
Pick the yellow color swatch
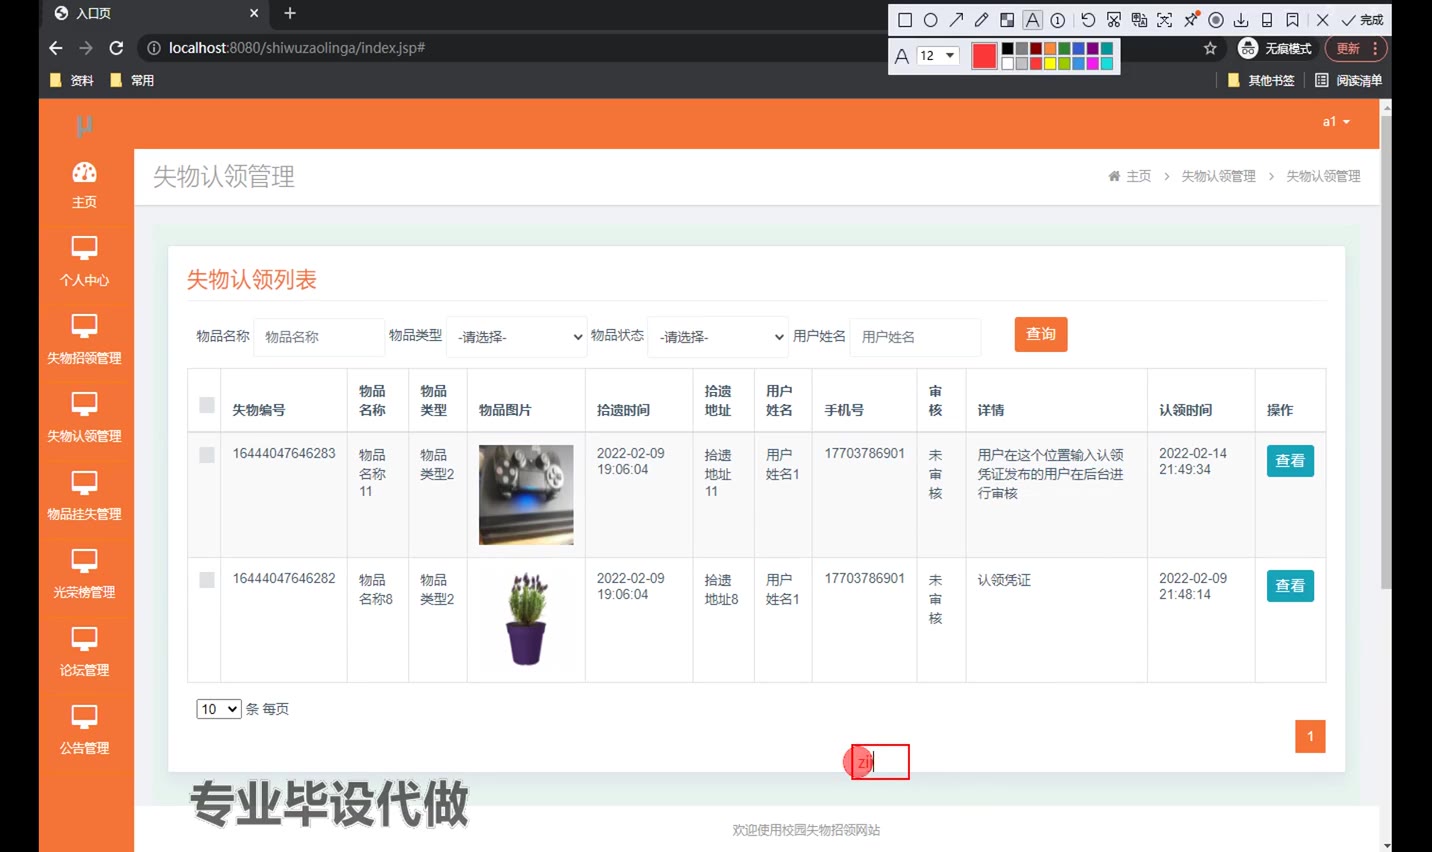pyautogui.click(x=1050, y=64)
